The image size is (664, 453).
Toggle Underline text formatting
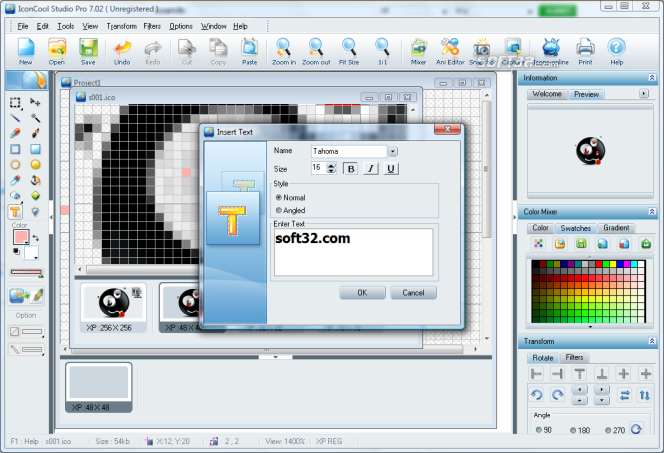(390, 169)
